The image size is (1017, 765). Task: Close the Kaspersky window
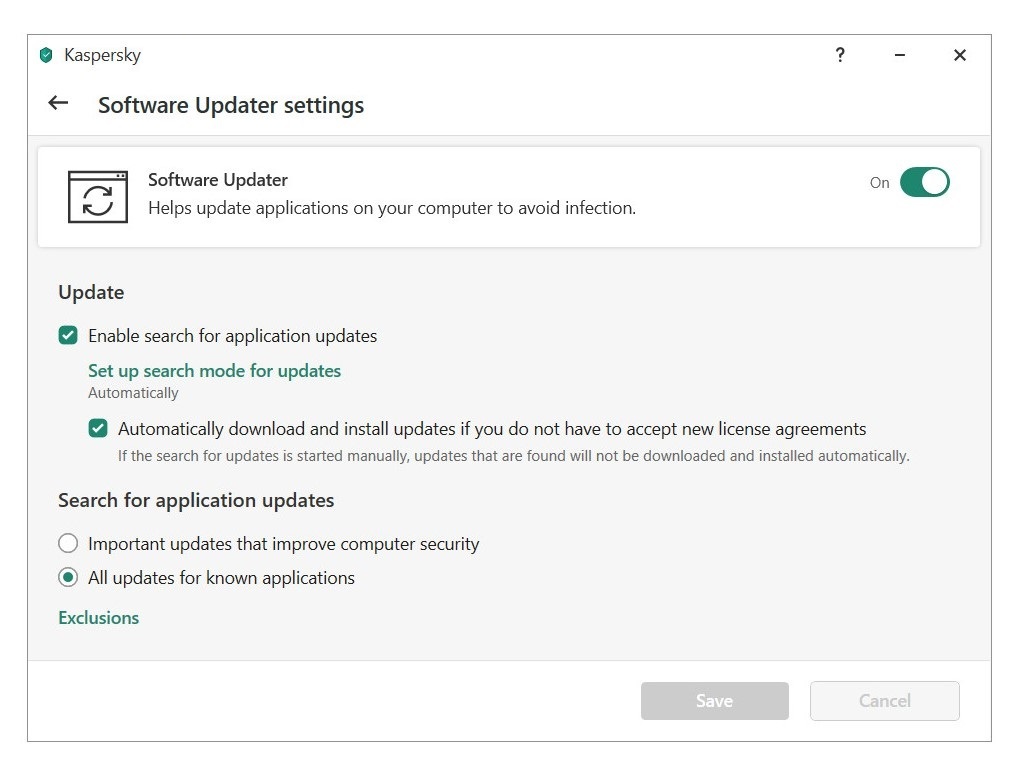click(960, 55)
